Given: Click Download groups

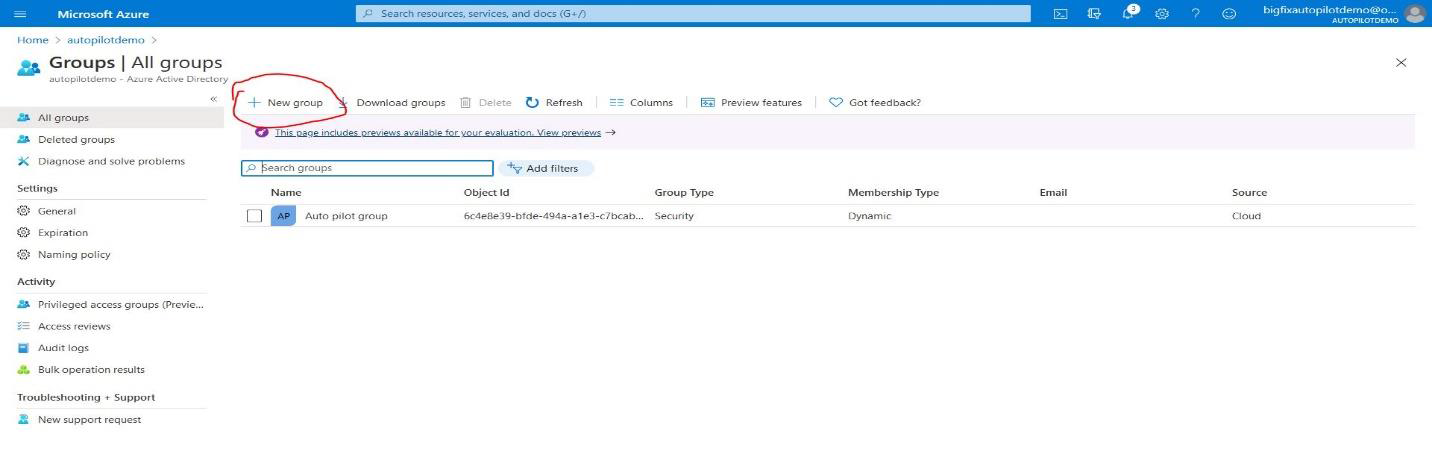Looking at the screenshot, I should coord(392,102).
